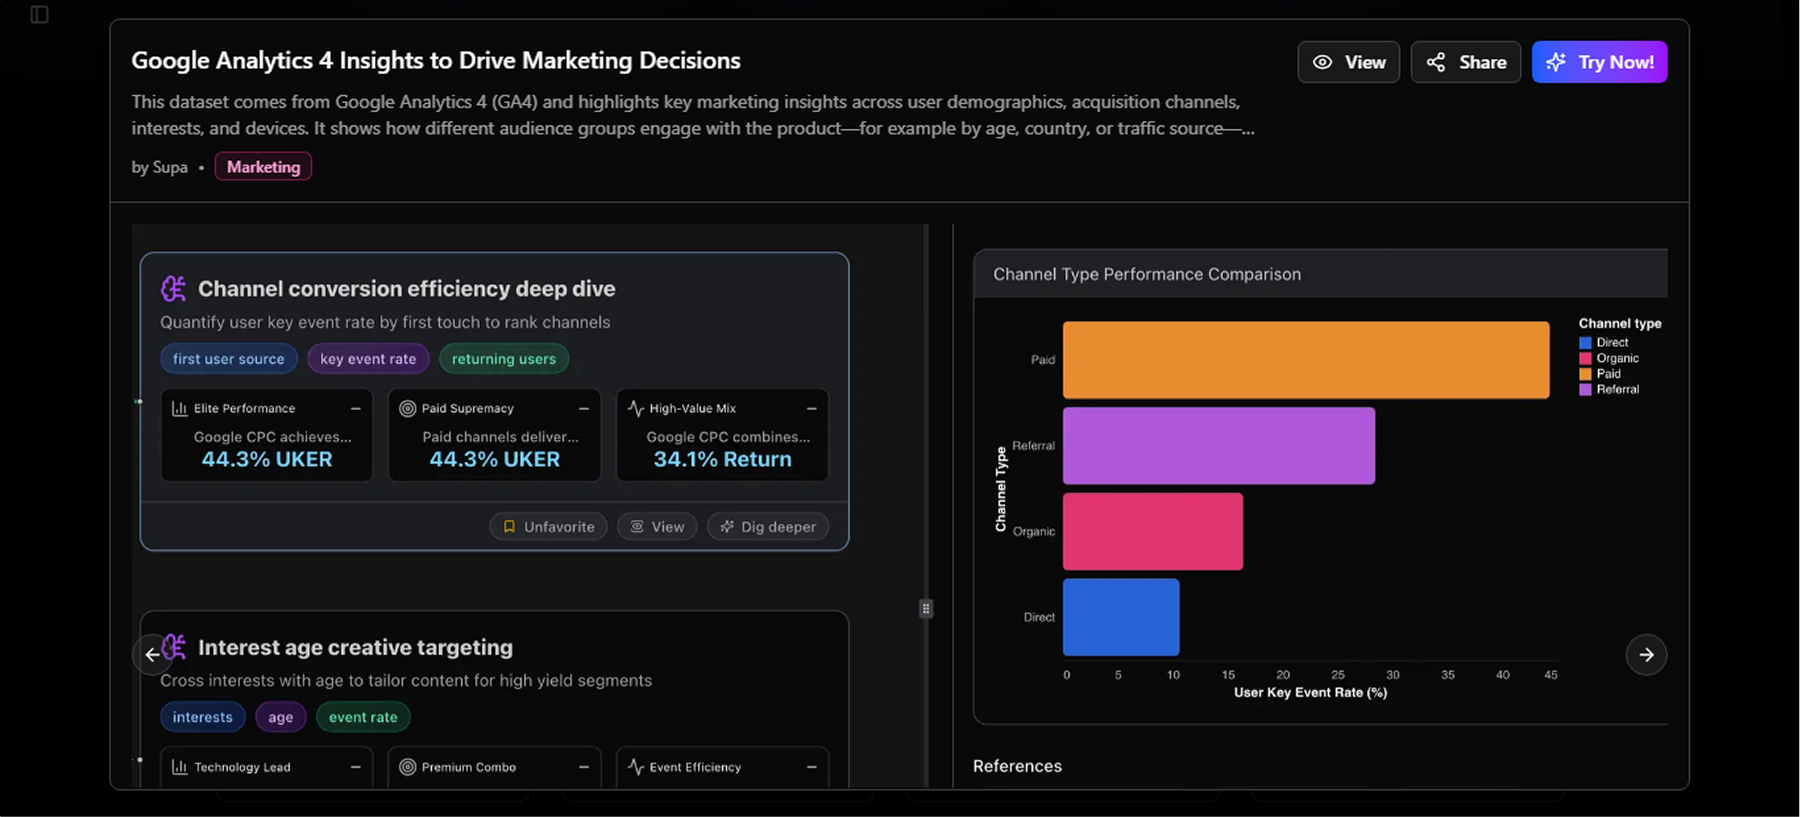Open the Share dialog

pyautogui.click(x=1465, y=62)
